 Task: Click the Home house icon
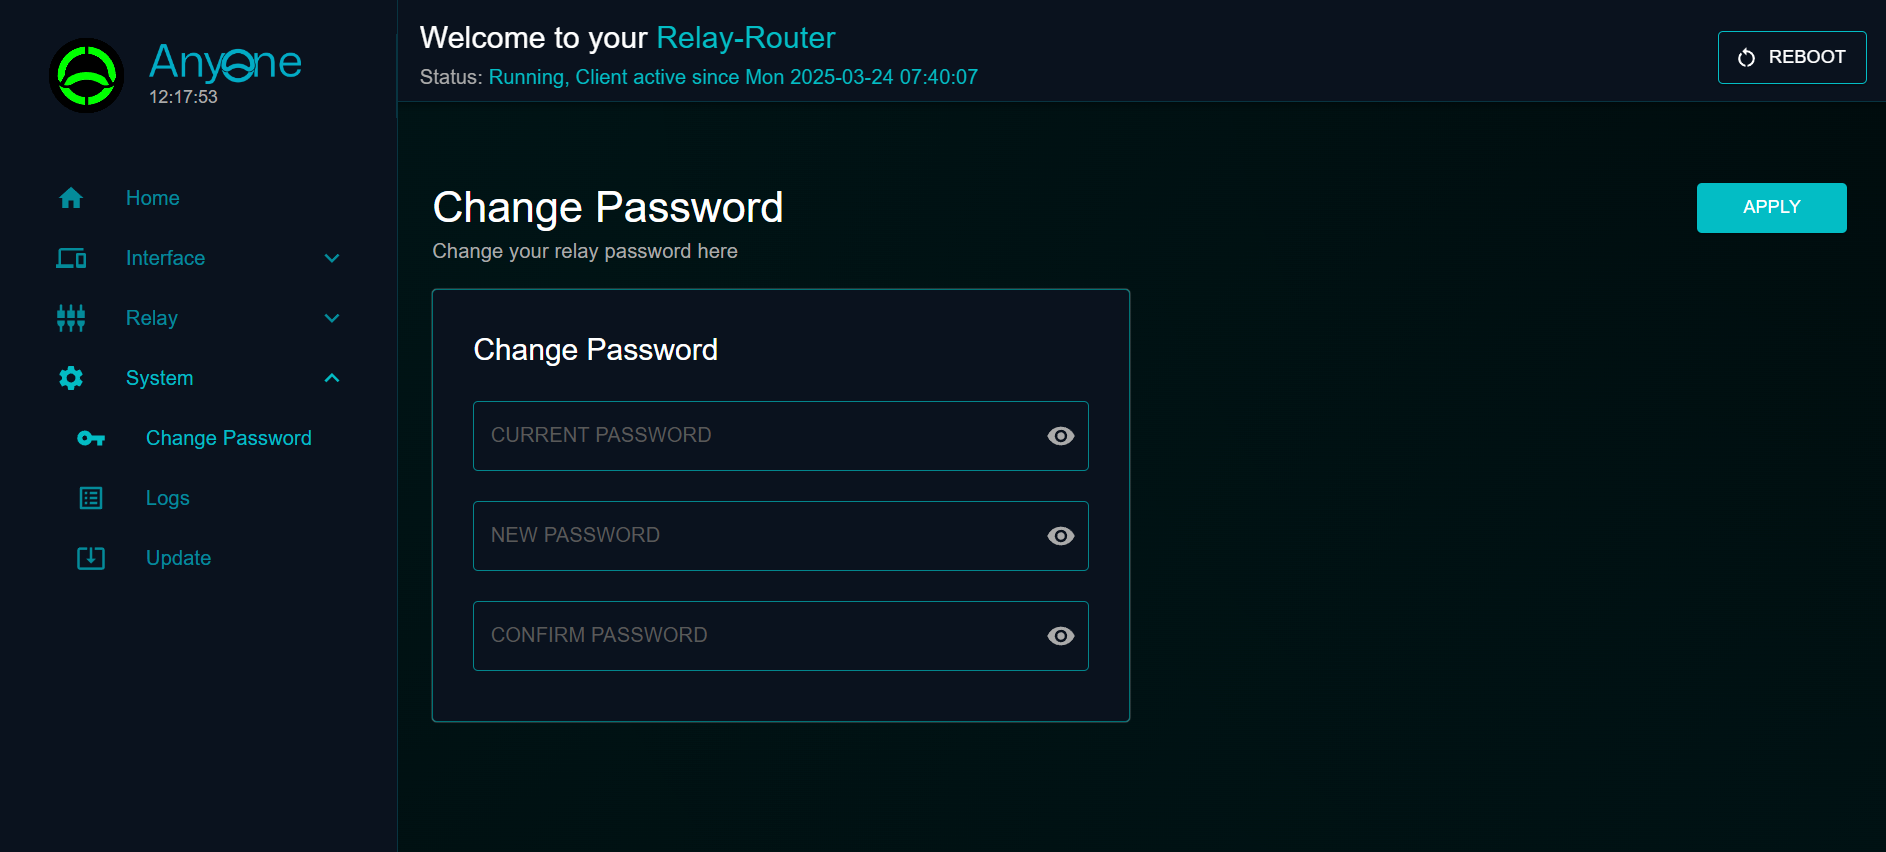click(x=71, y=198)
